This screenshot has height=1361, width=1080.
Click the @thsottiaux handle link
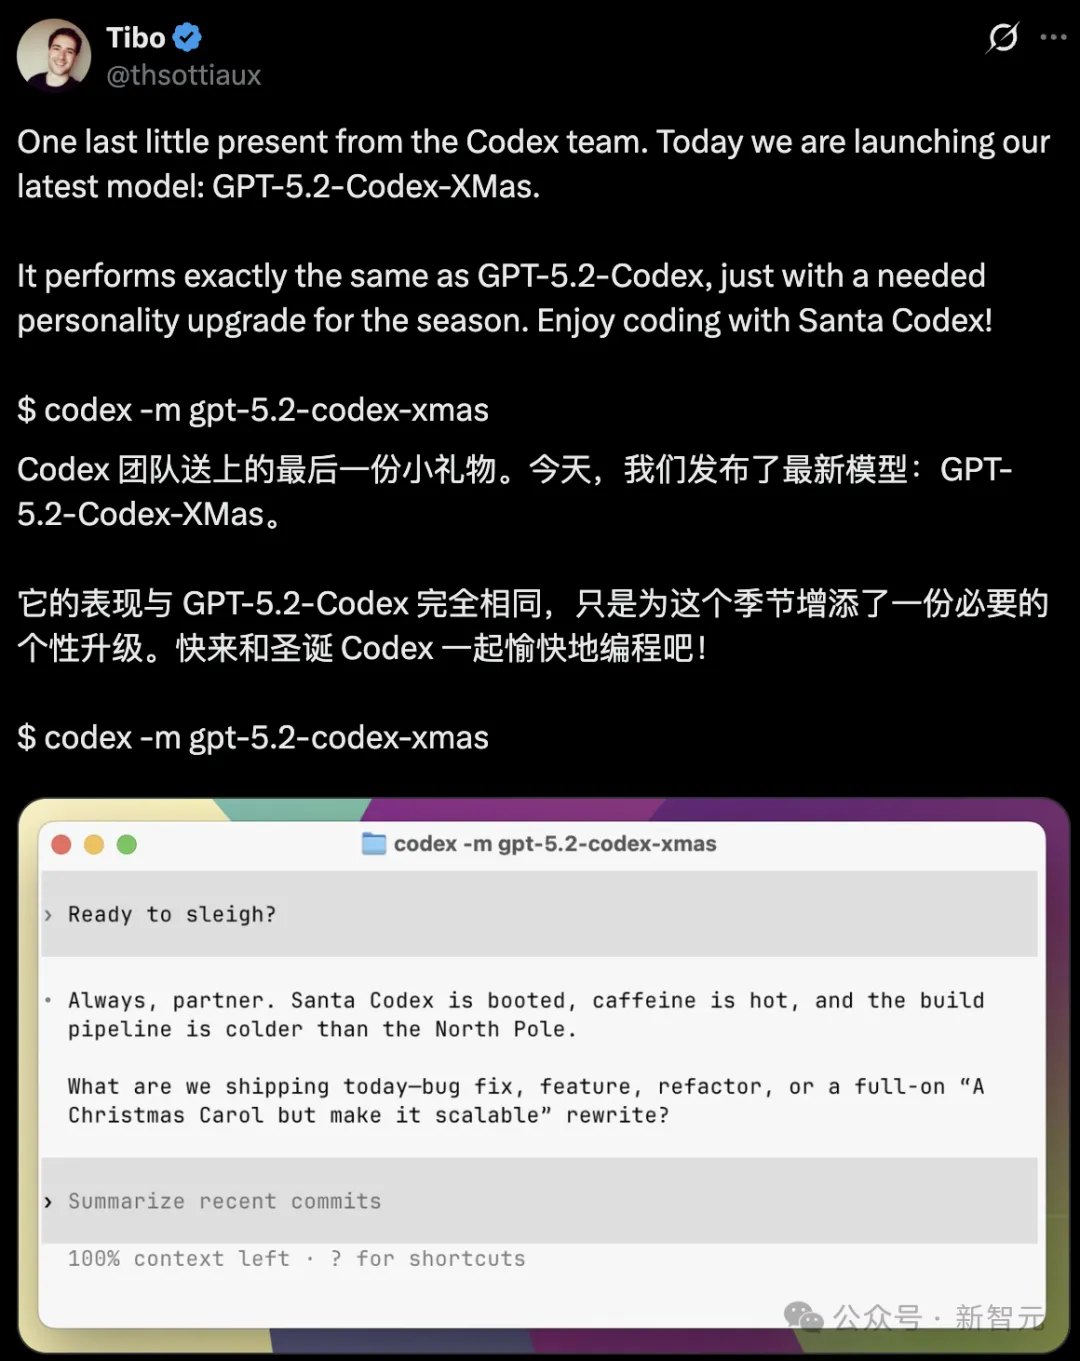click(x=184, y=75)
